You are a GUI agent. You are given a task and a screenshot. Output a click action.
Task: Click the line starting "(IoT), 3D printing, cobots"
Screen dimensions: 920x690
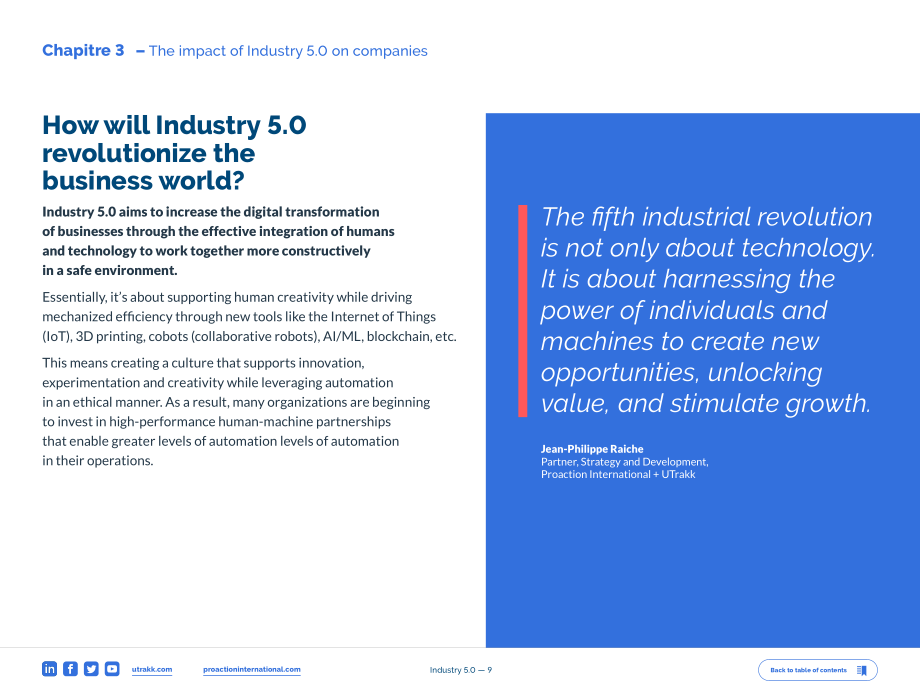click(x=249, y=336)
